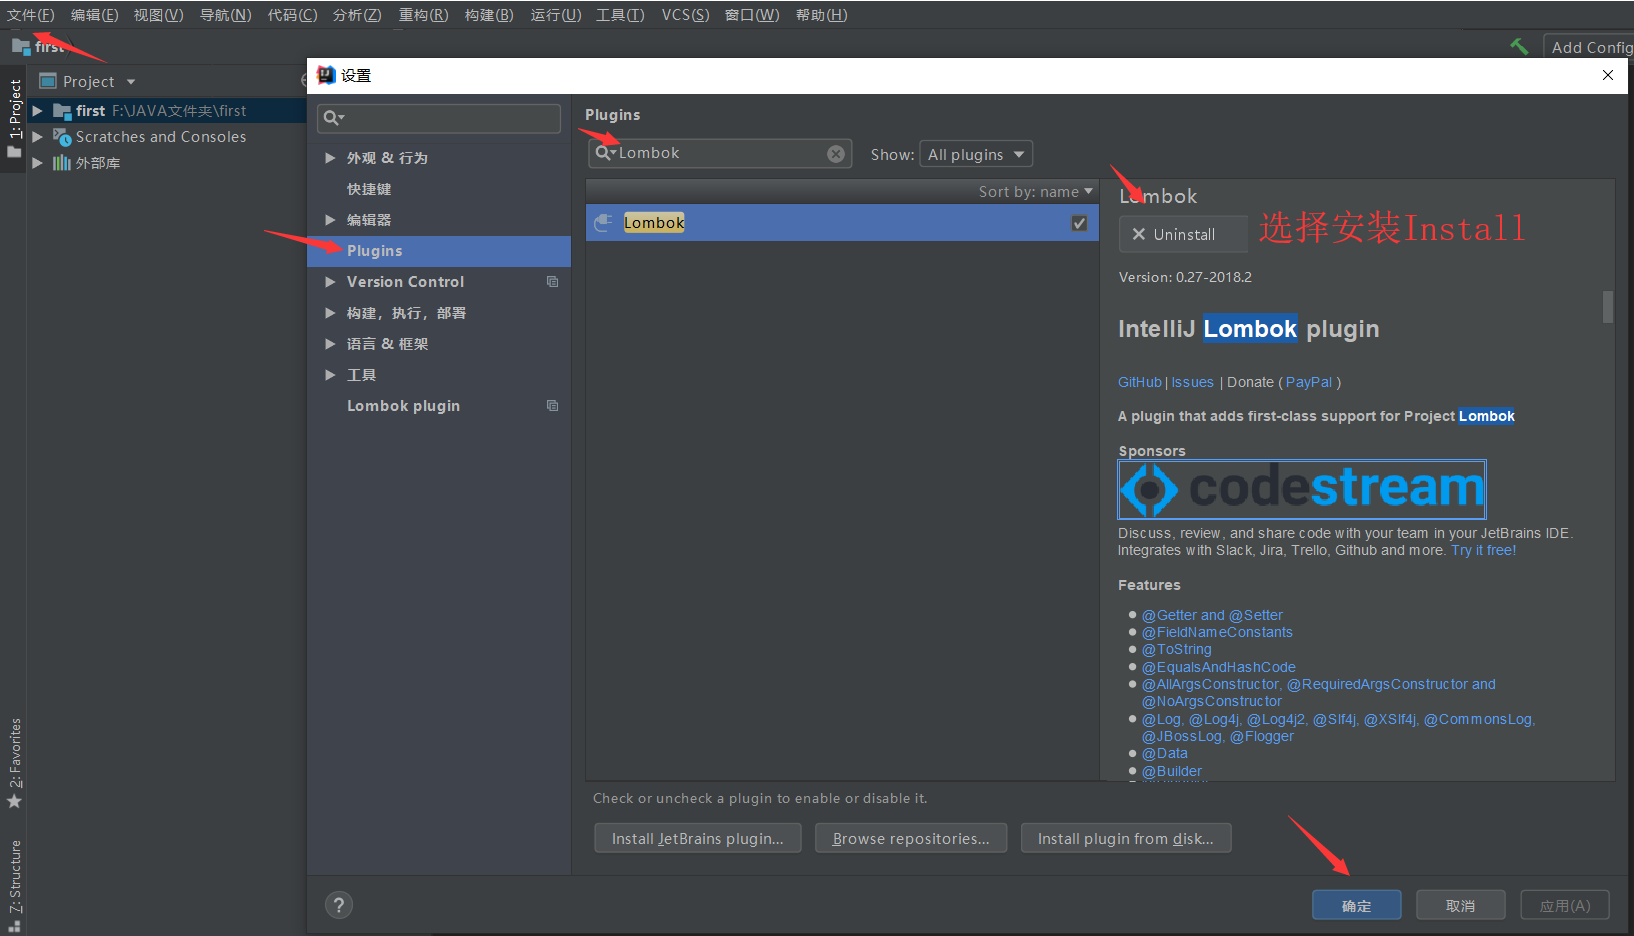Open the 重构(R) menu
Viewport: 1634px width, 936px height.
(x=423, y=15)
